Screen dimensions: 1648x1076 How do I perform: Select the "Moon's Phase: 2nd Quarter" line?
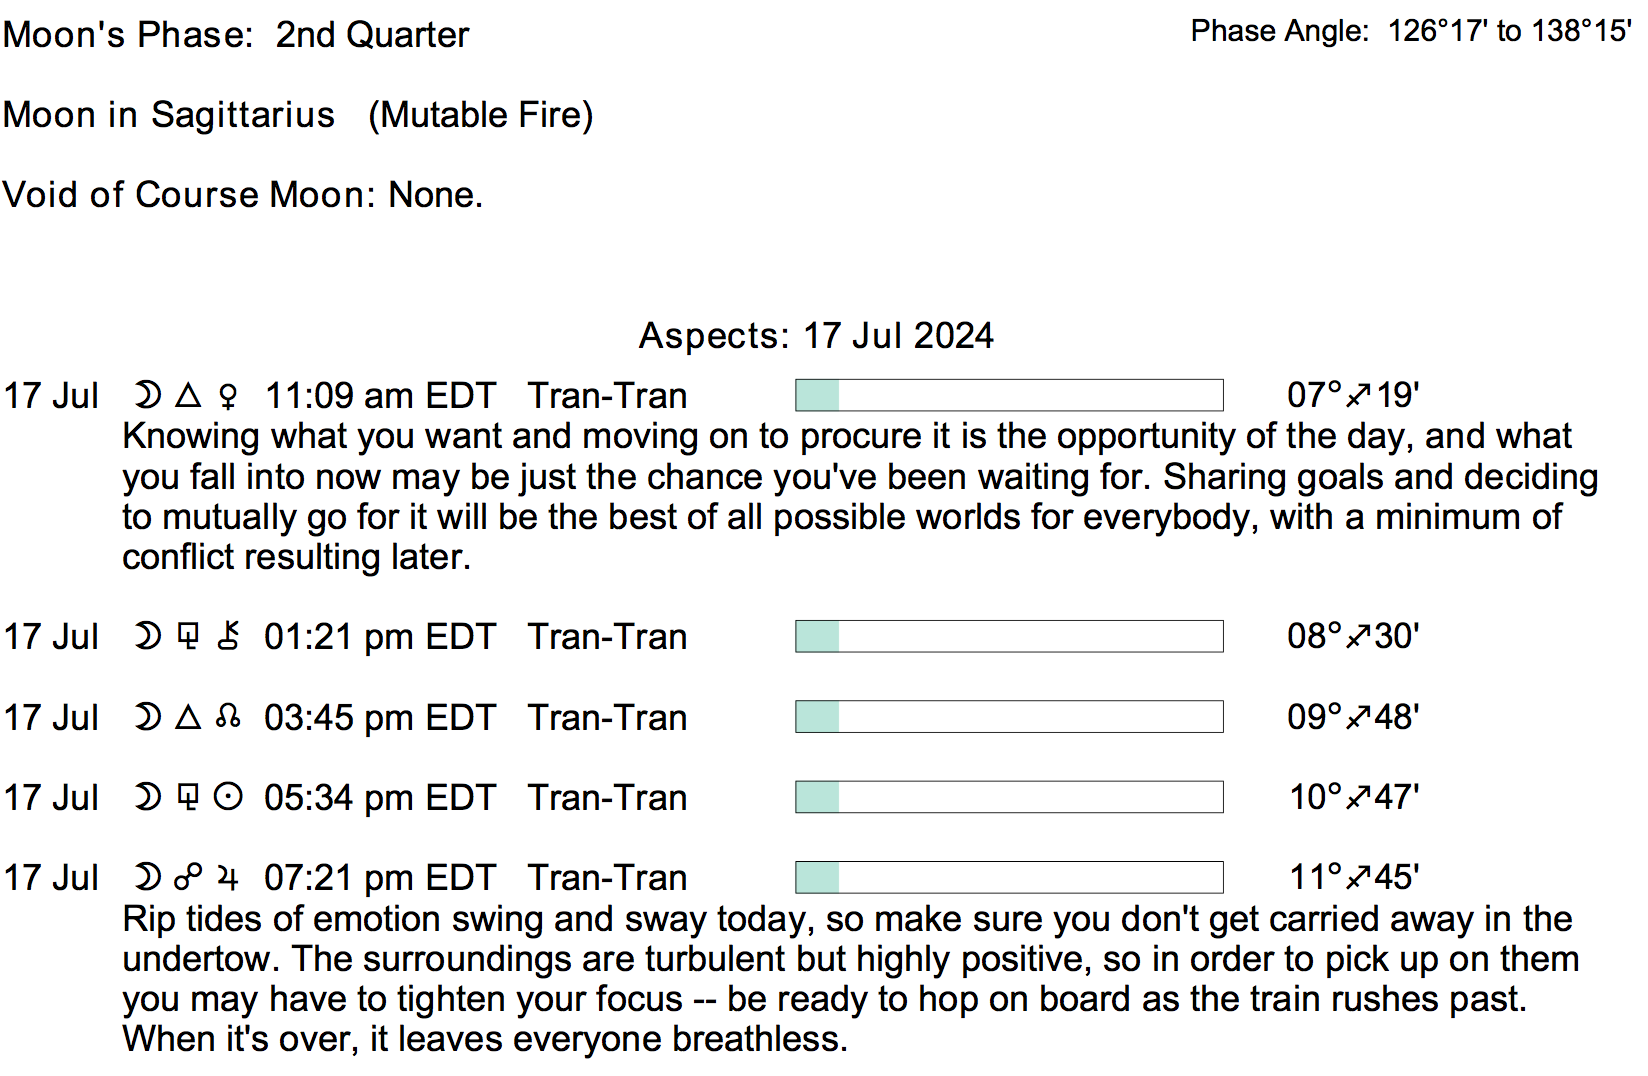click(x=236, y=35)
